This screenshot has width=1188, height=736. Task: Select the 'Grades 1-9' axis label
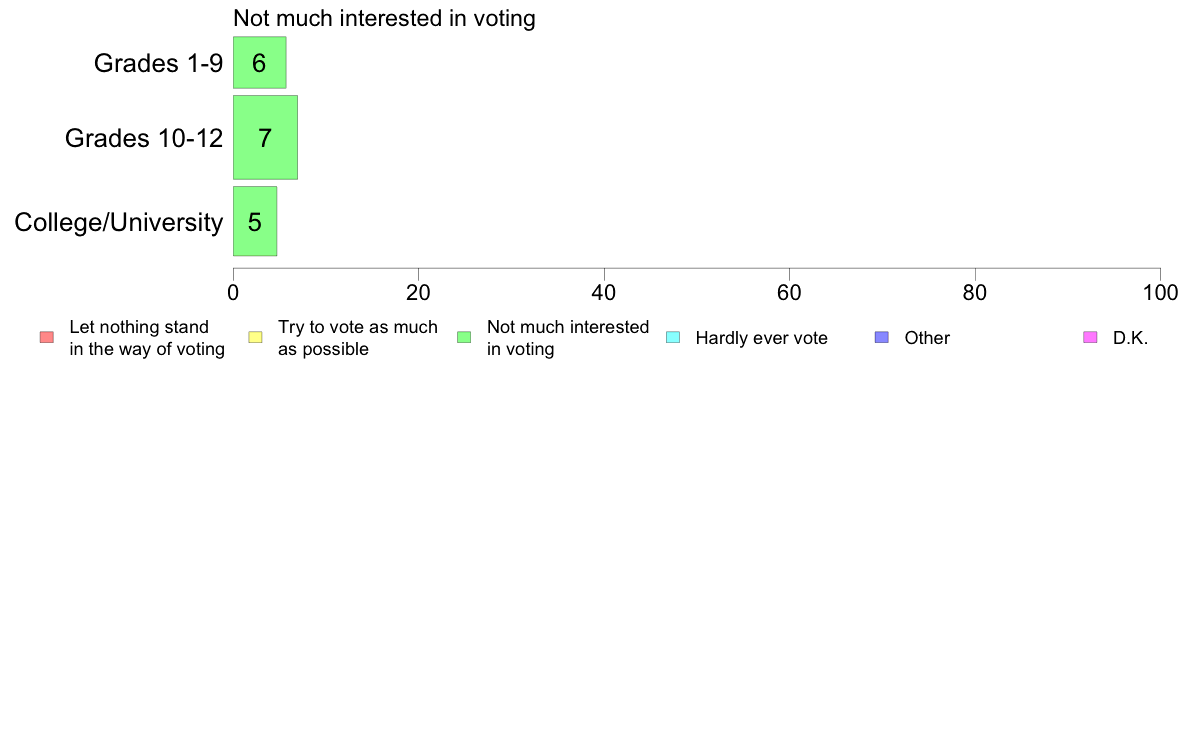pyautogui.click(x=158, y=63)
